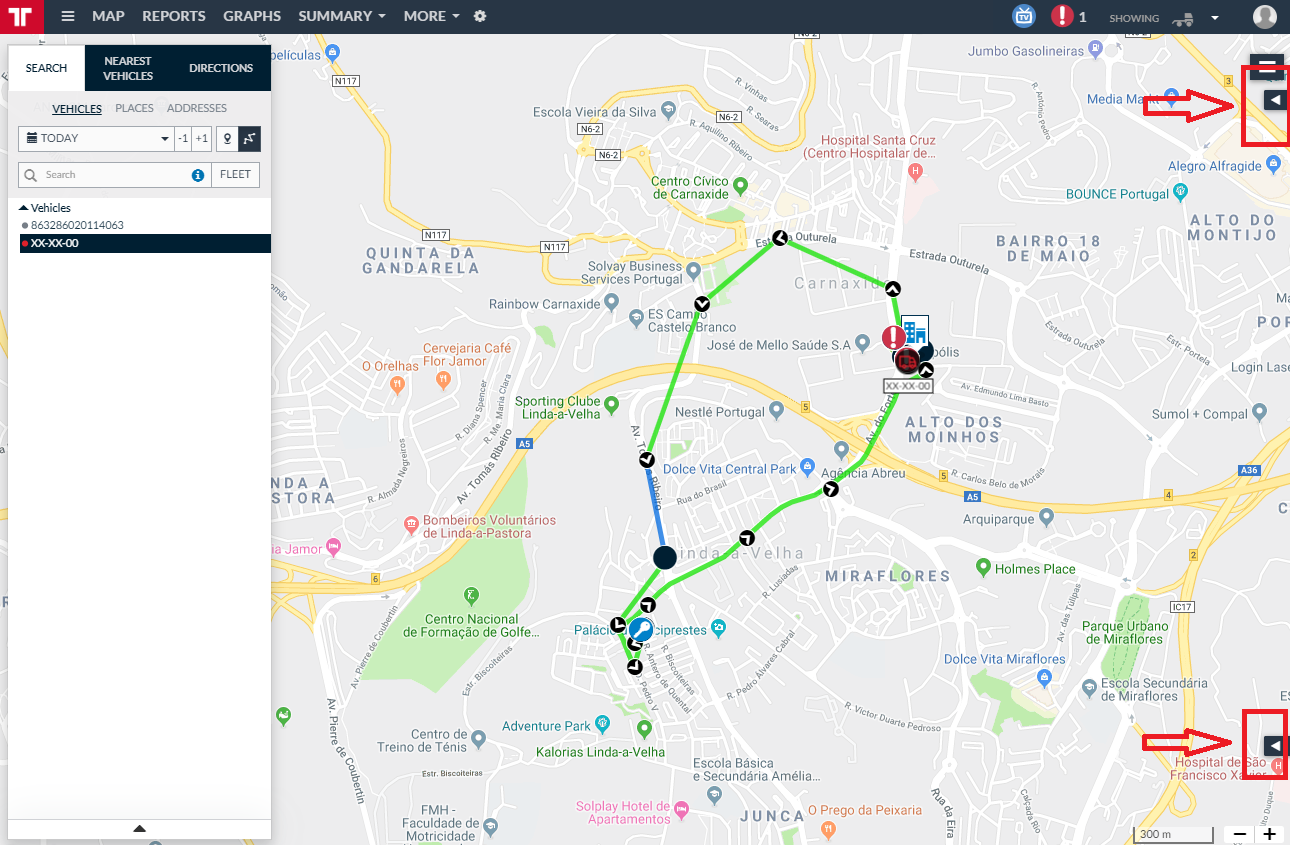
Task: Switch to the DIRECTIONS tab
Action: [x=221, y=68]
